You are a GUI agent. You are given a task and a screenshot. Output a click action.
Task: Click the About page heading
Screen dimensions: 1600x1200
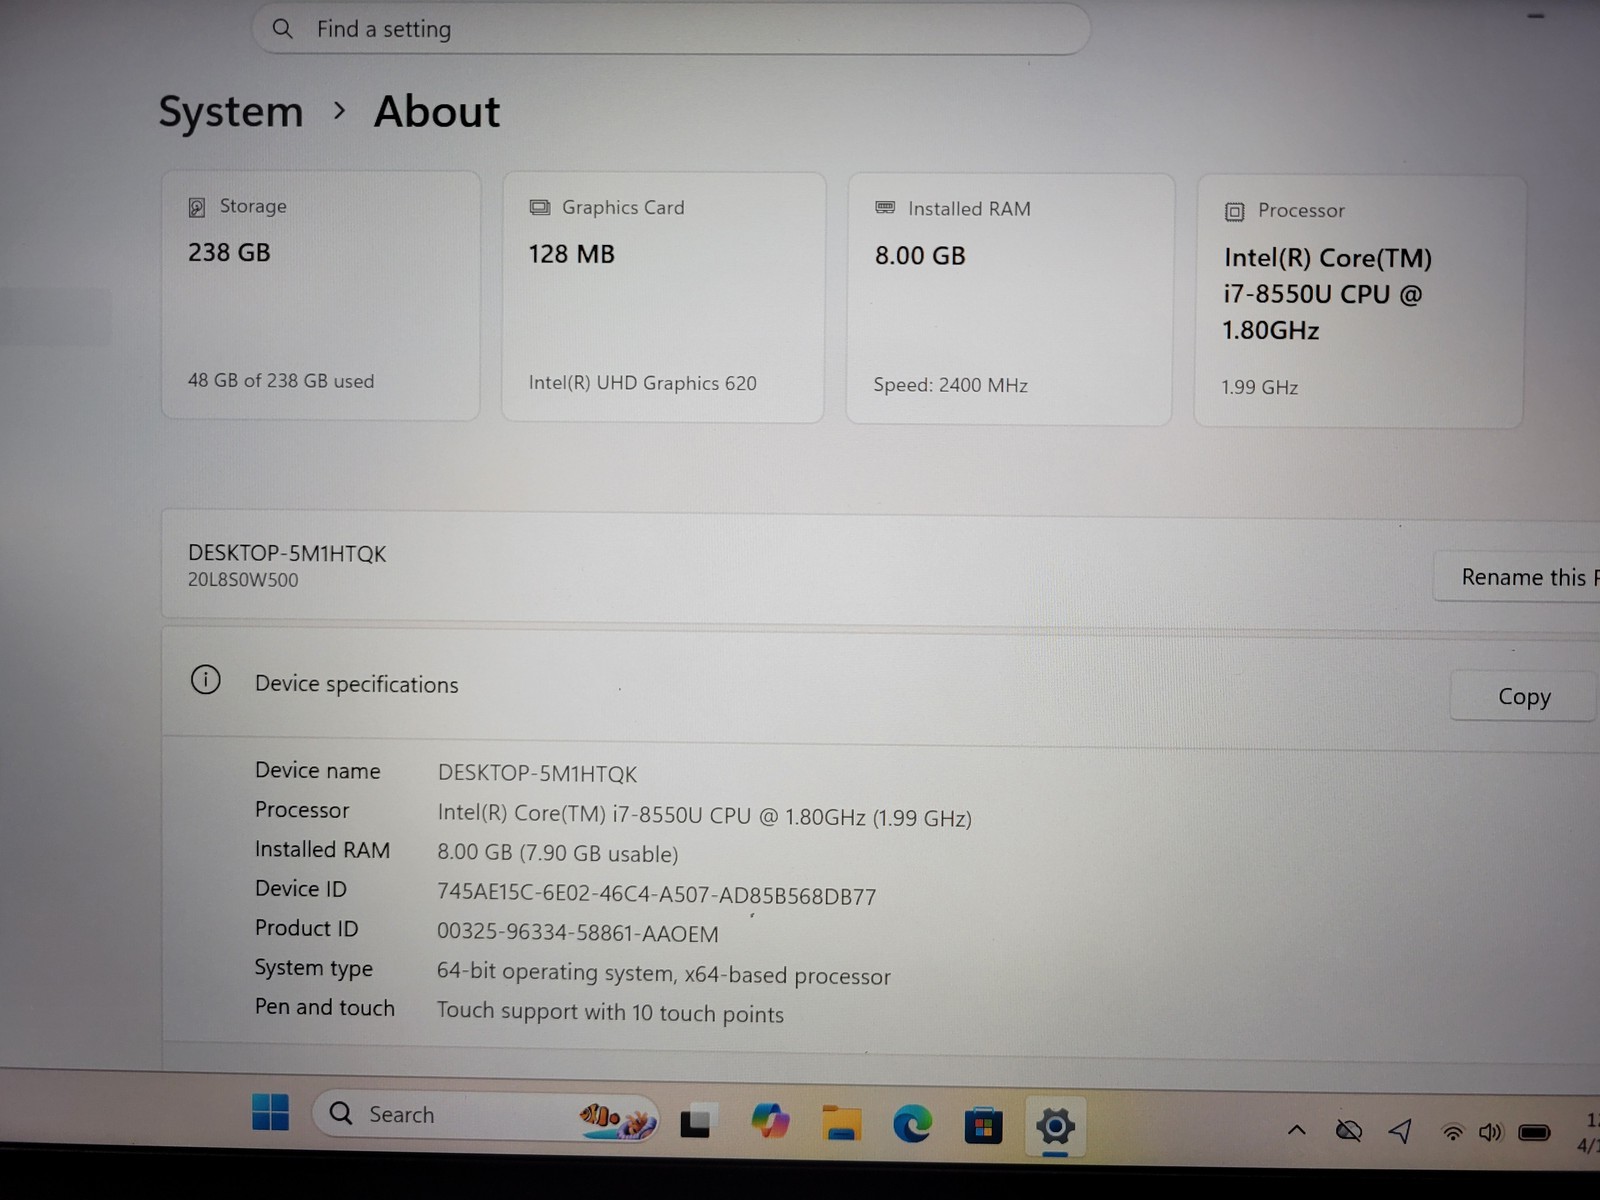[x=437, y=111]
